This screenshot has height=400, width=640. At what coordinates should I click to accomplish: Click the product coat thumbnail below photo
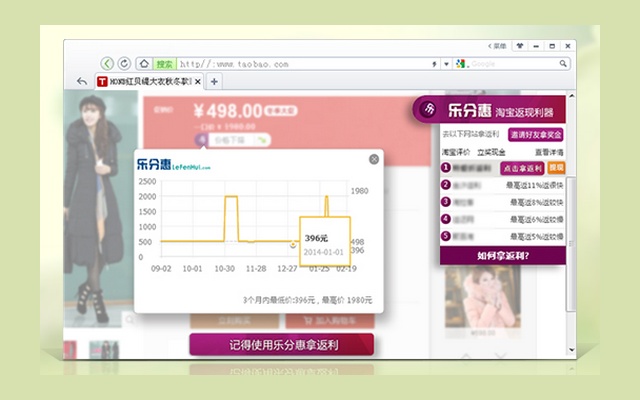click(x=103, y=351)
